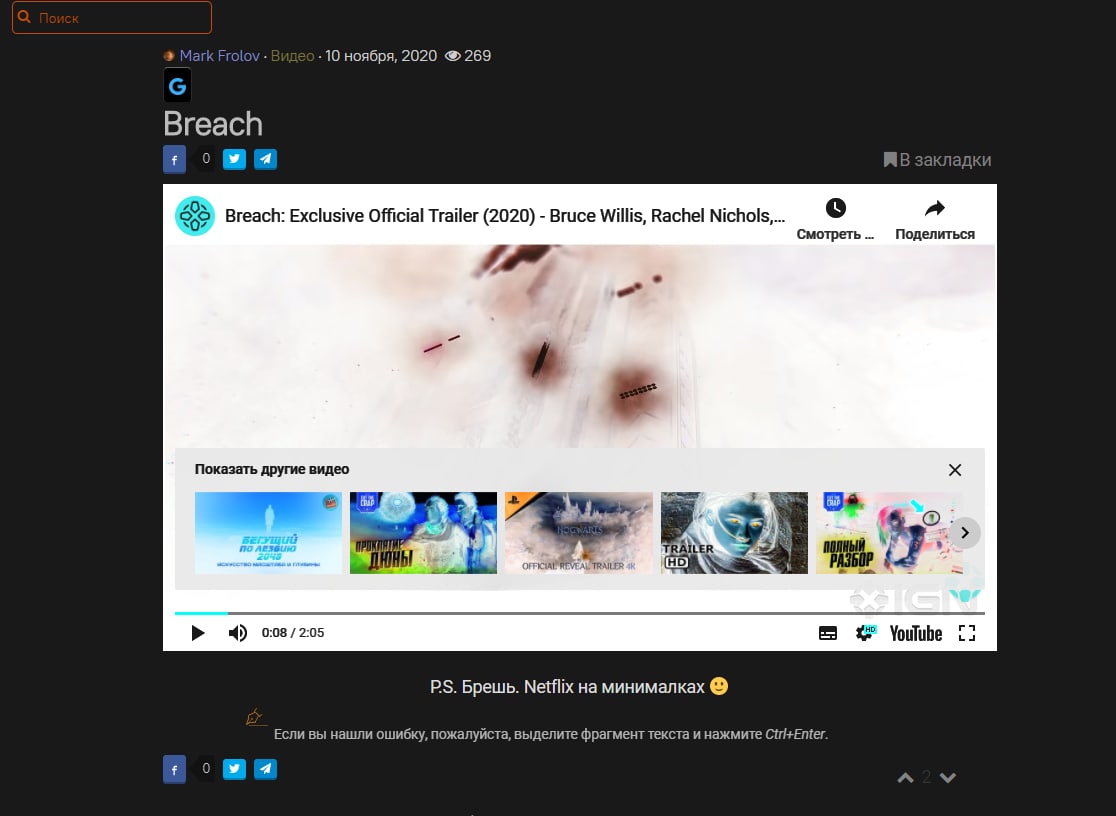Screen dimensions: 1116x816
Task: Click the IGN watermark in video
Action: (x=916, y=599)
